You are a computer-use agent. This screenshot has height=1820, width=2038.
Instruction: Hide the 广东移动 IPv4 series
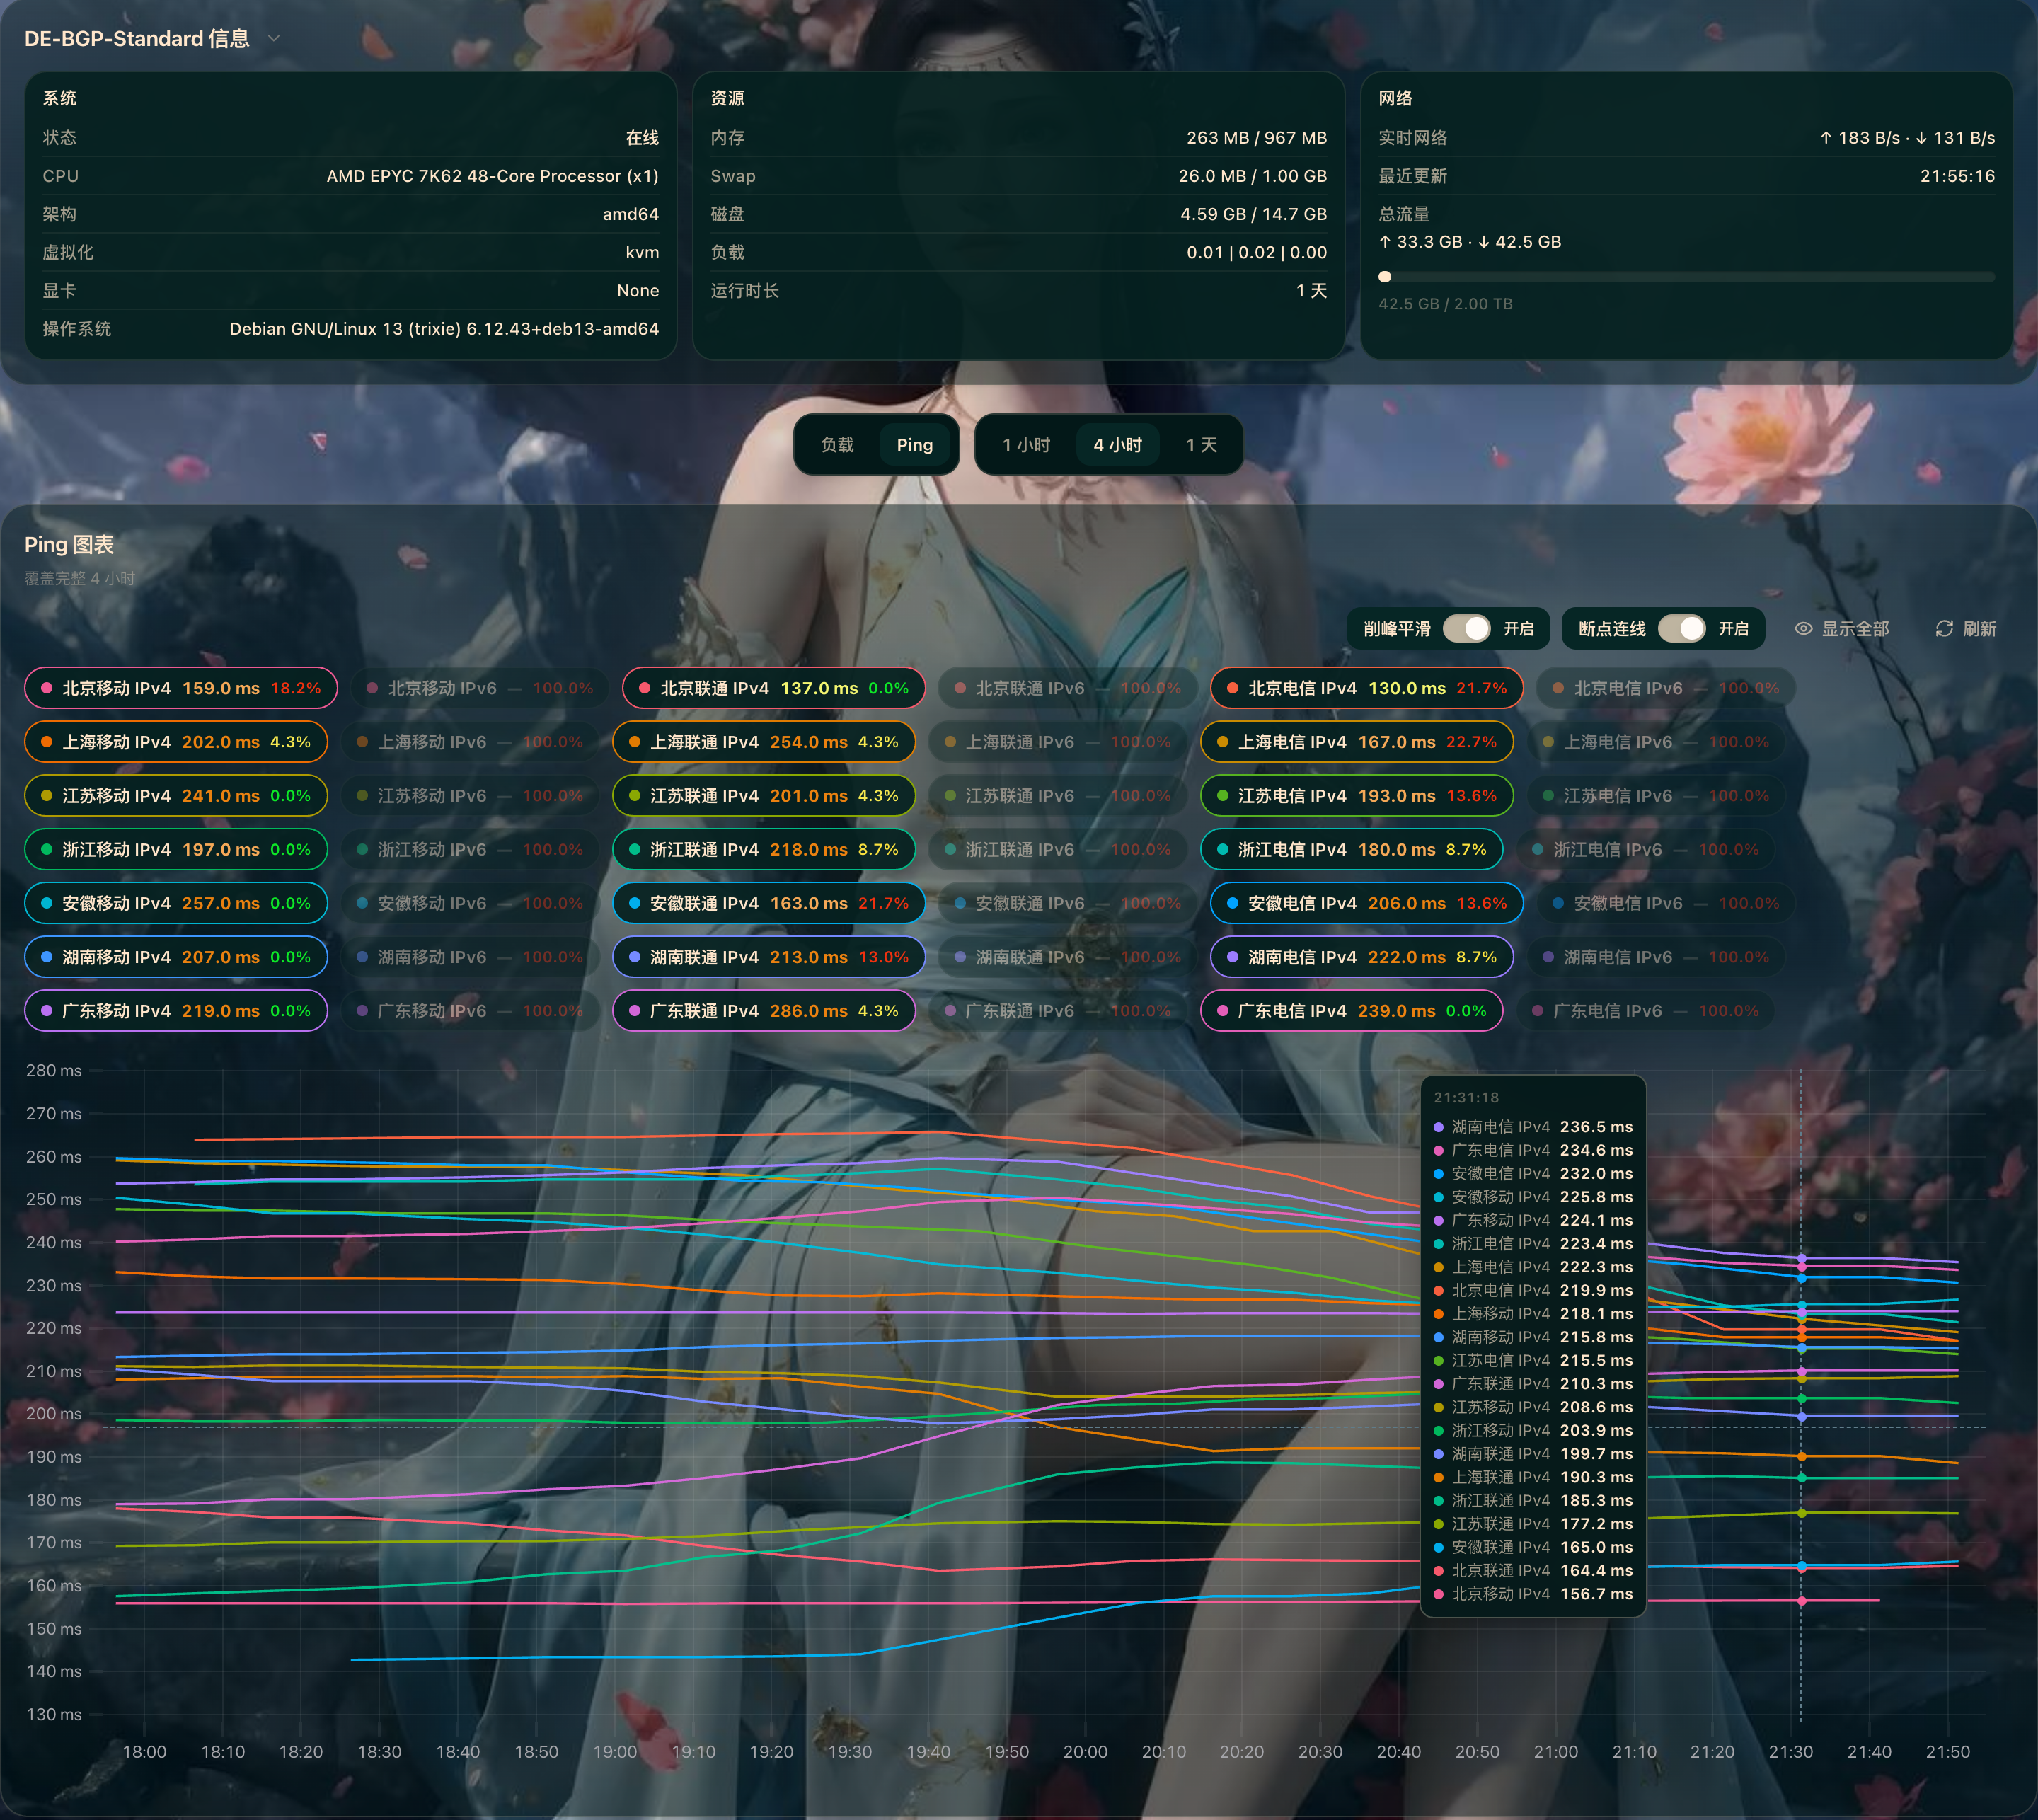point(176,1011)
